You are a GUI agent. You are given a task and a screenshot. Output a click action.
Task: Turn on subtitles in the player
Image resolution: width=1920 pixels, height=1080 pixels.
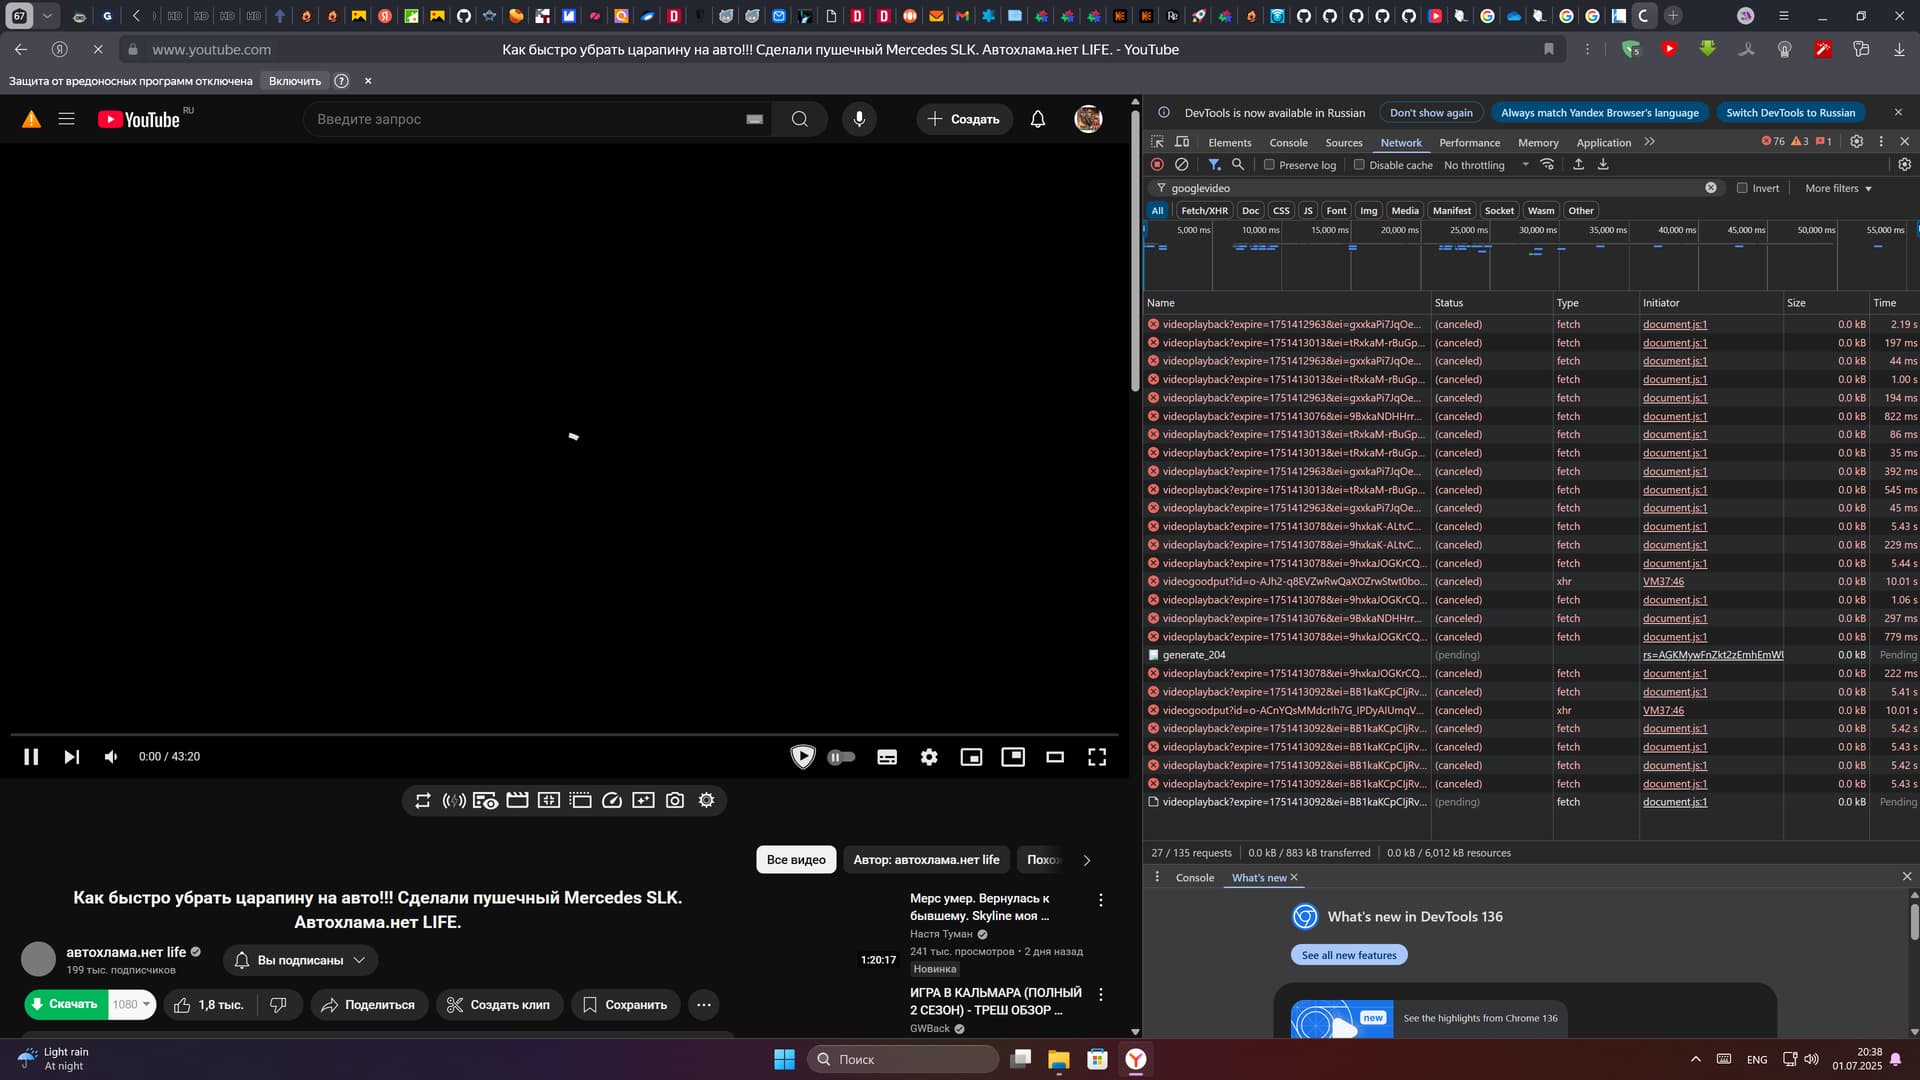tap(887, 757)
